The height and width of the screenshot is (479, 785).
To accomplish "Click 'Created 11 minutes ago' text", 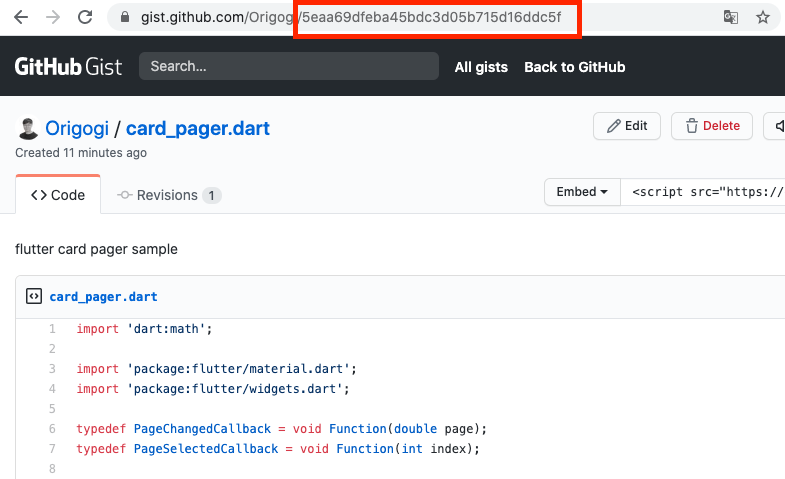I will point(81,153).
